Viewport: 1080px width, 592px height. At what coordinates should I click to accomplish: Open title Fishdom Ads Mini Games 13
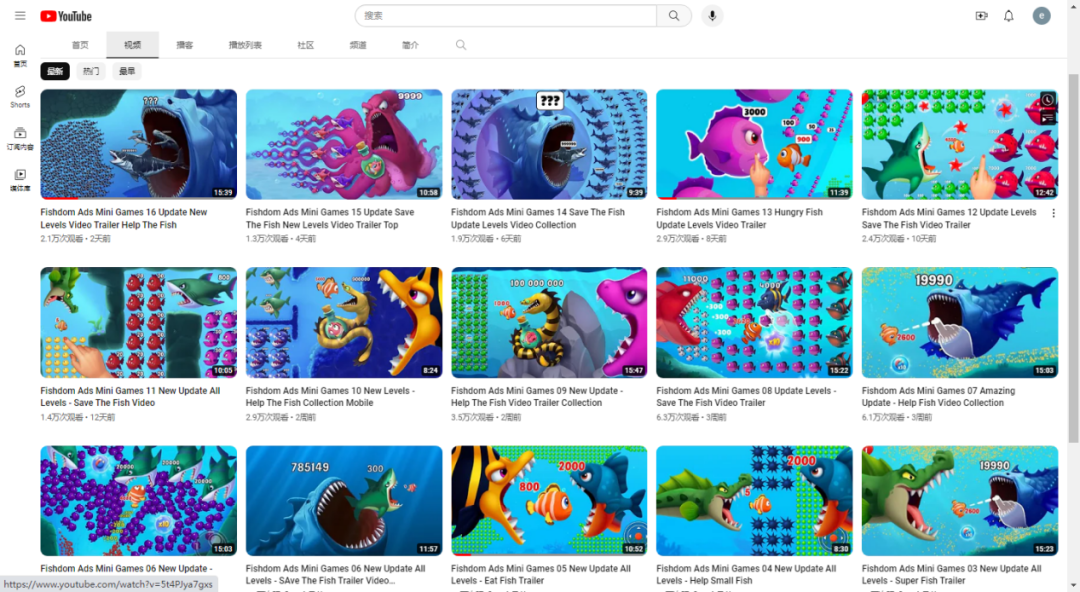pos(740,218)
